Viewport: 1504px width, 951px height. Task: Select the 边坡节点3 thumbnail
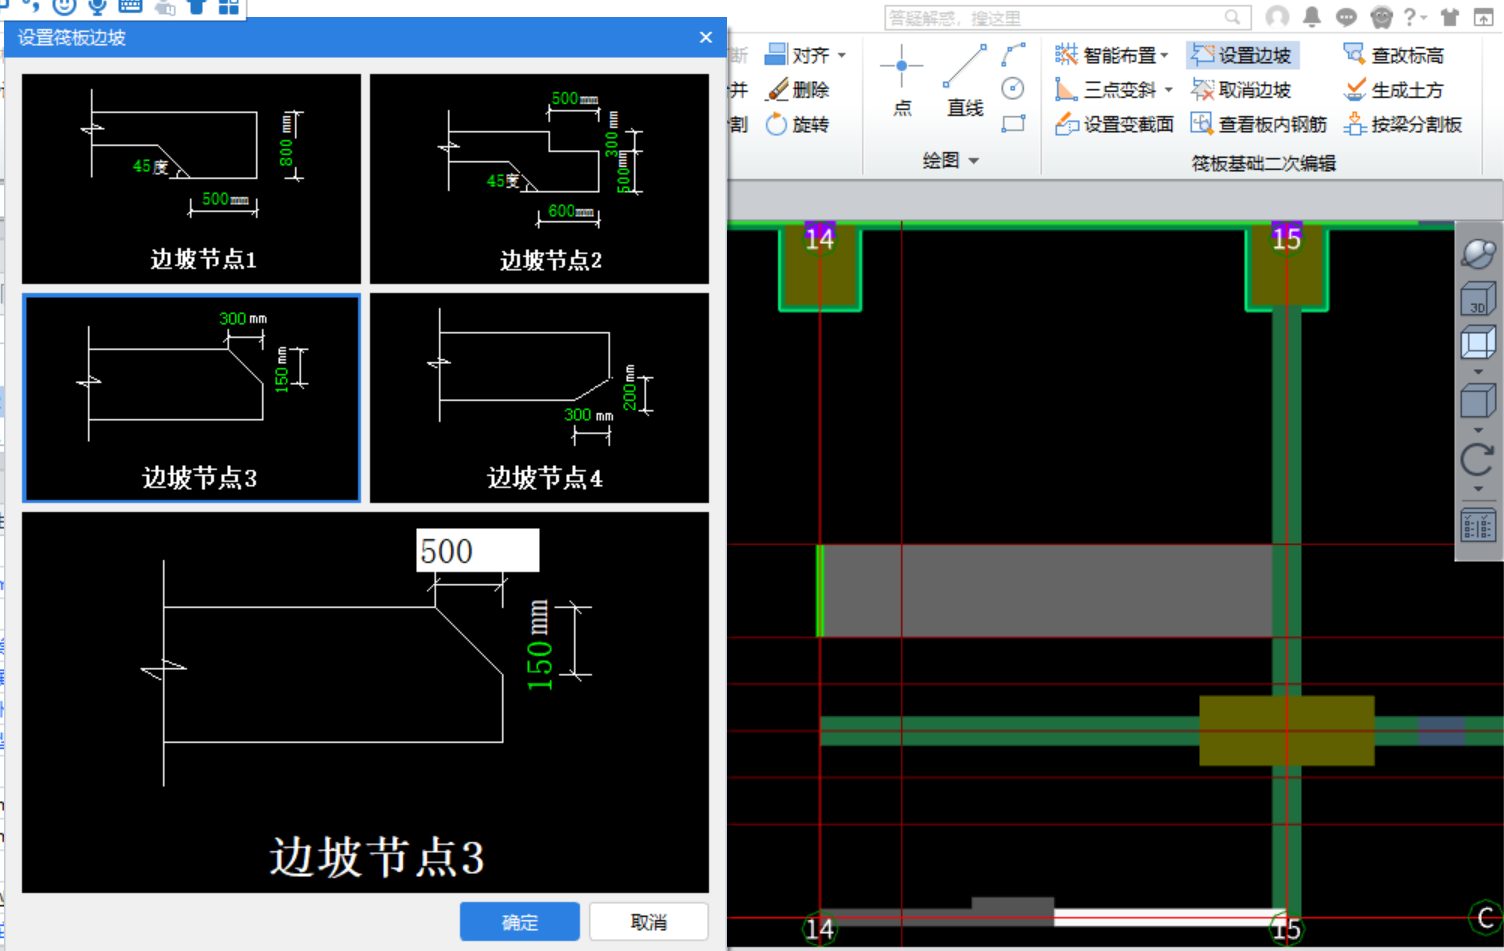coord(191,398)
